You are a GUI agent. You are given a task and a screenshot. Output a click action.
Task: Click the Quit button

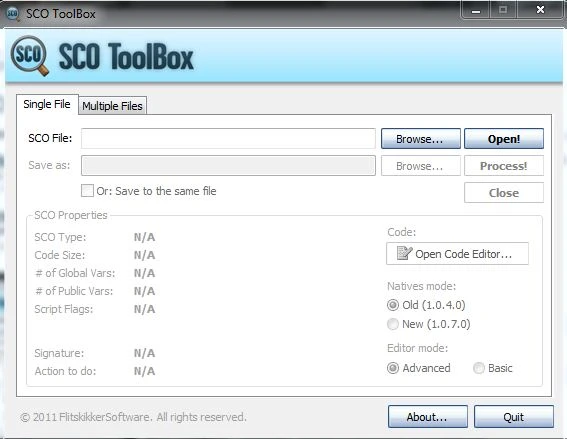pos(513,417)
